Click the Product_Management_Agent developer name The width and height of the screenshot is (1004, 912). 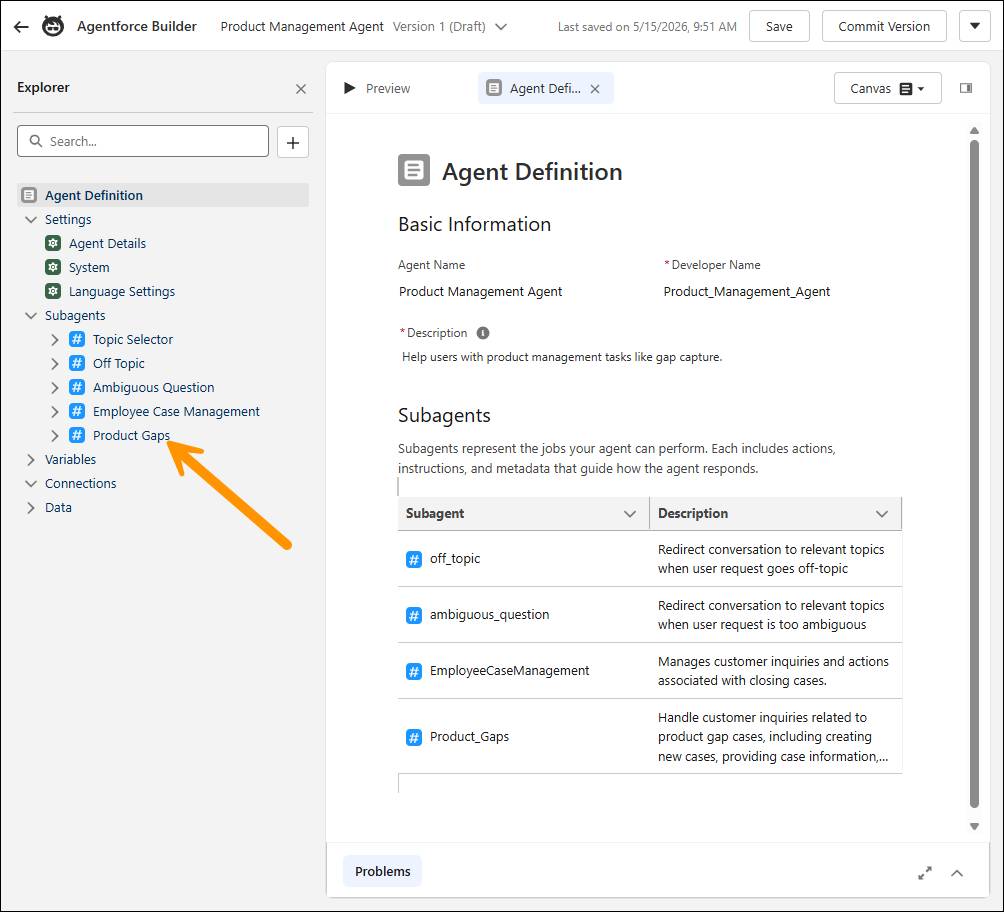(747, 291)
